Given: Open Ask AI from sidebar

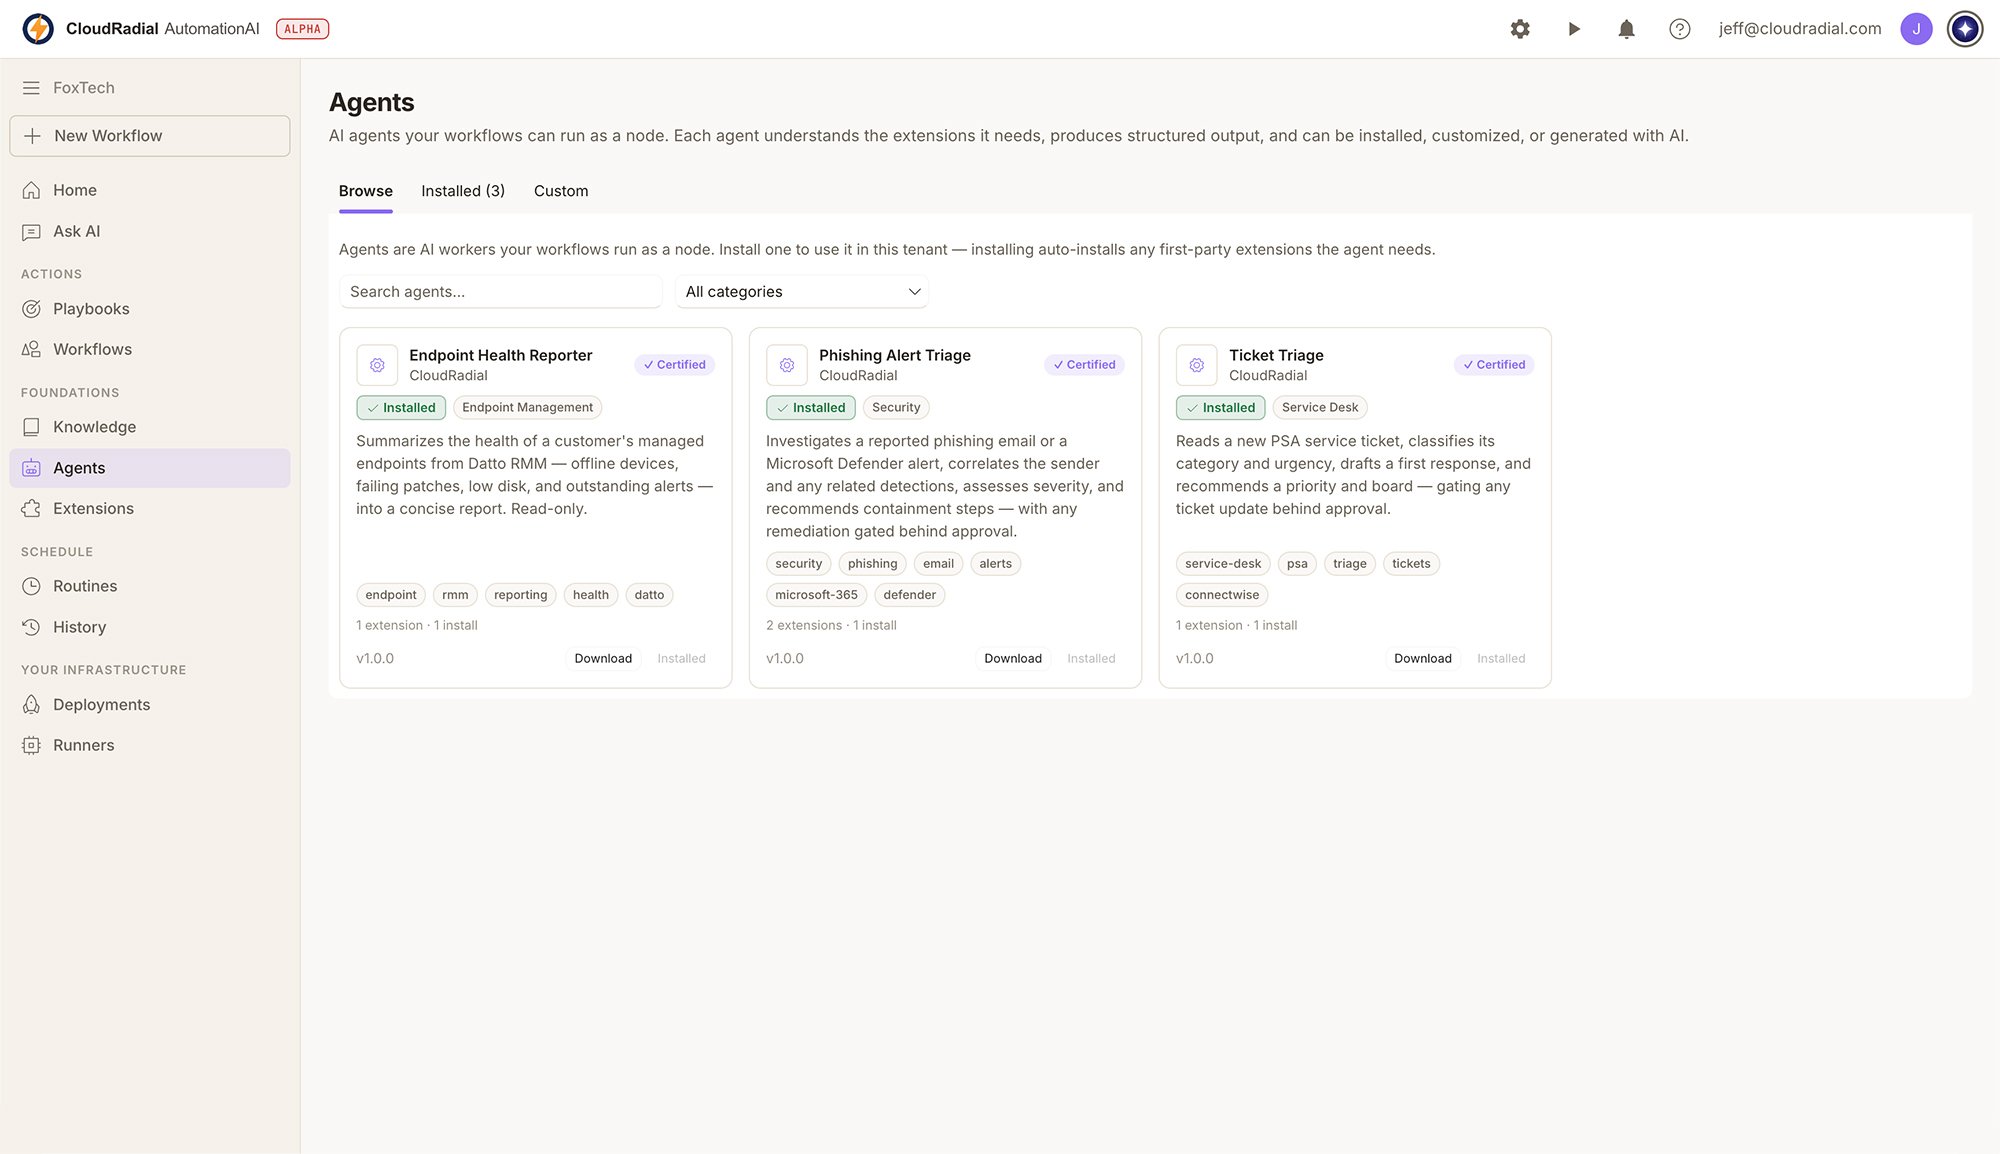Looking at the screenshot, I should tap(150, 232).
